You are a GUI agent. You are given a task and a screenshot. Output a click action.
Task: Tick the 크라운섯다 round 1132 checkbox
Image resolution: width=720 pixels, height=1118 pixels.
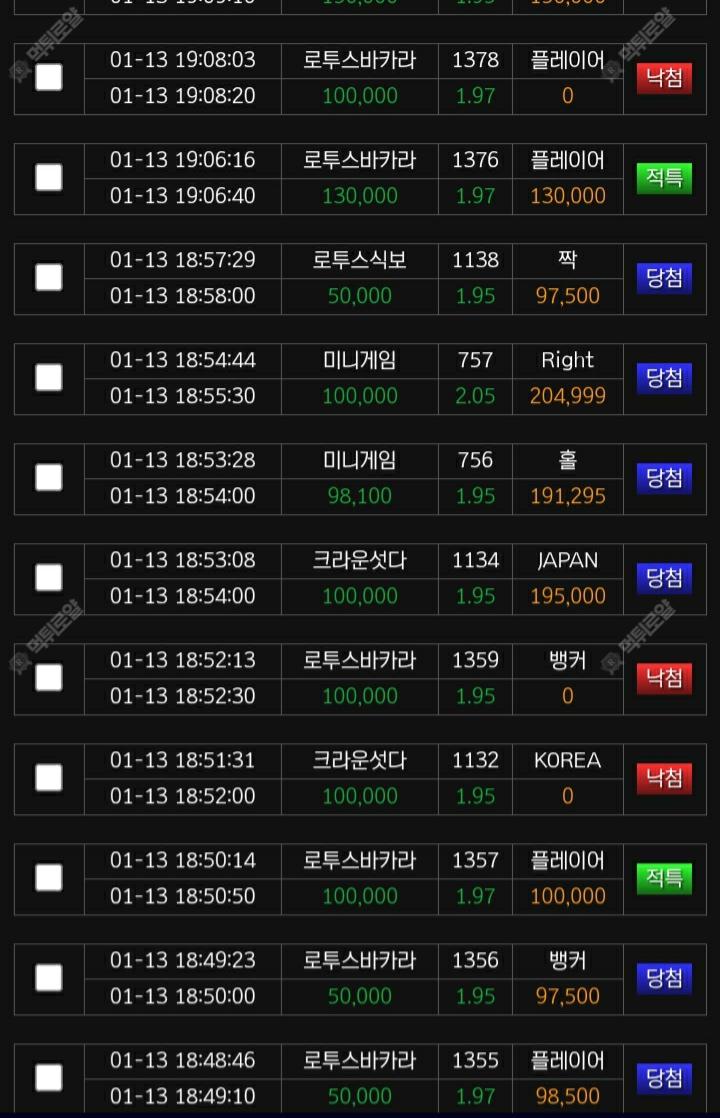[49, 777]
